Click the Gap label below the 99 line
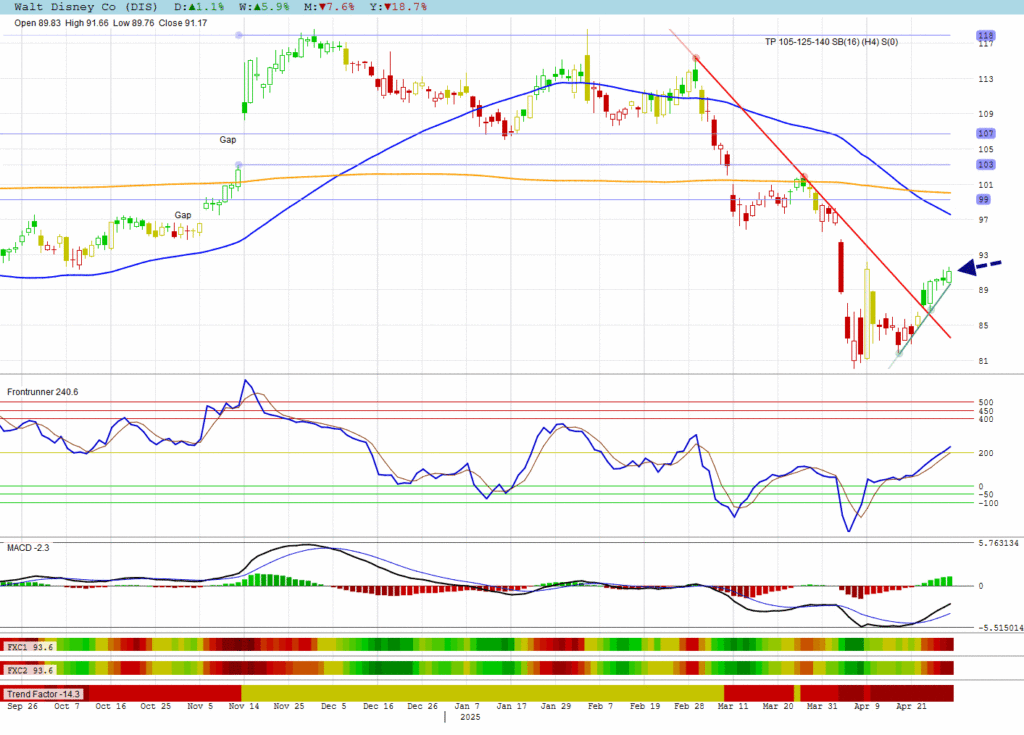Viewport: 1024px width, 735px height. coord(183,215)
